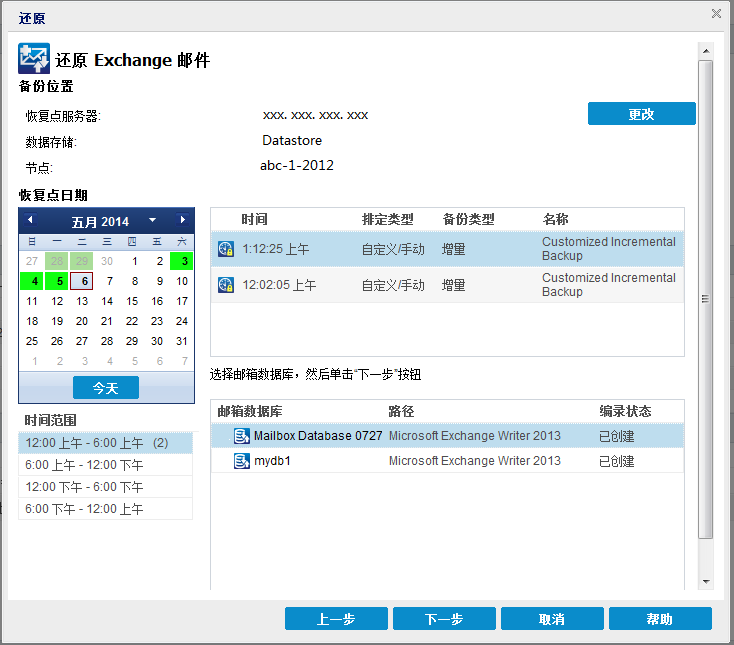Click 邮箱数据库 column header
Viewport: 734px width, 645px height.
(250, 411)
